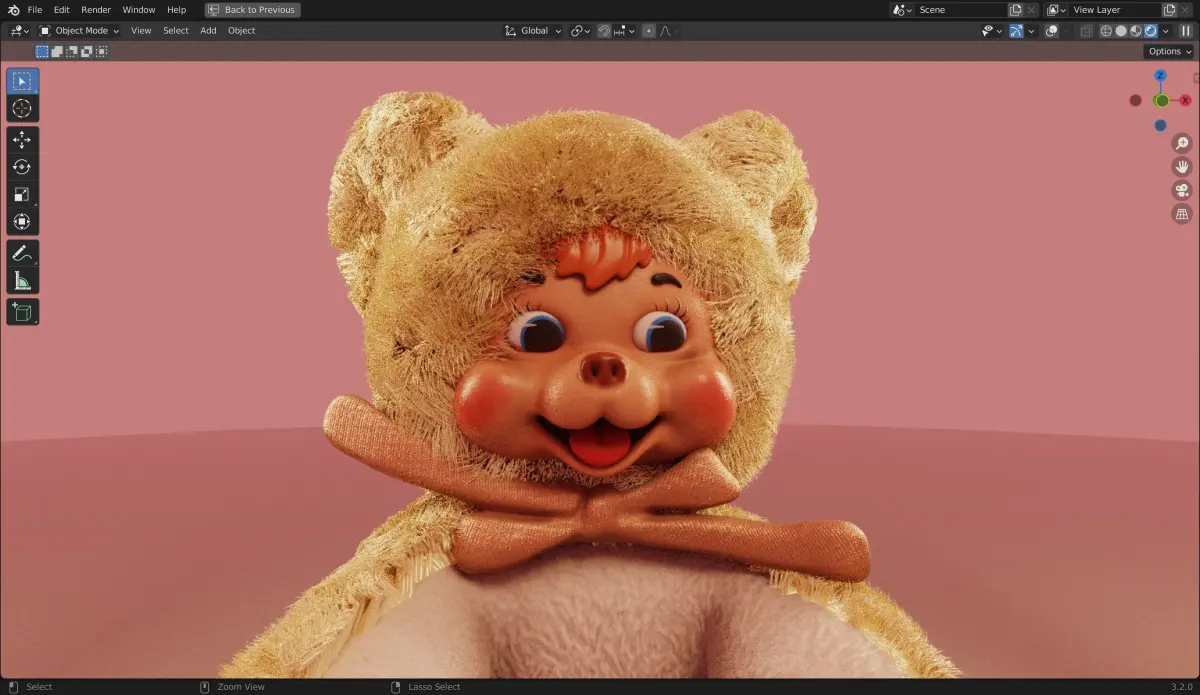Toggle X-ray display

pyautogui.click(x=1086, y=31)
